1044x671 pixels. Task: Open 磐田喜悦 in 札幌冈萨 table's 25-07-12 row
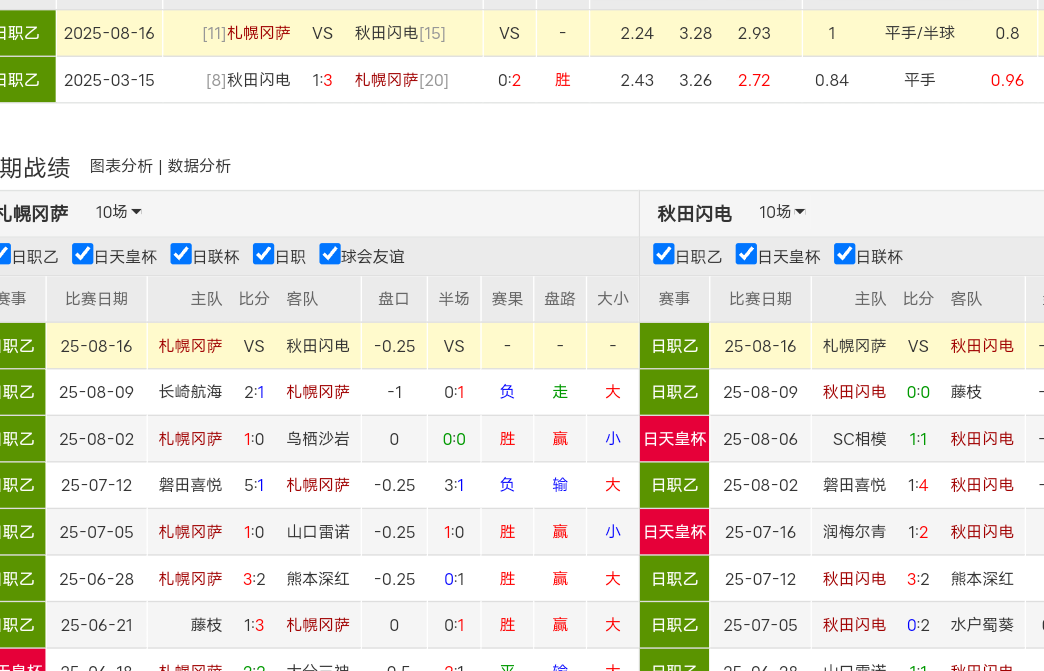tap(190, 485)
